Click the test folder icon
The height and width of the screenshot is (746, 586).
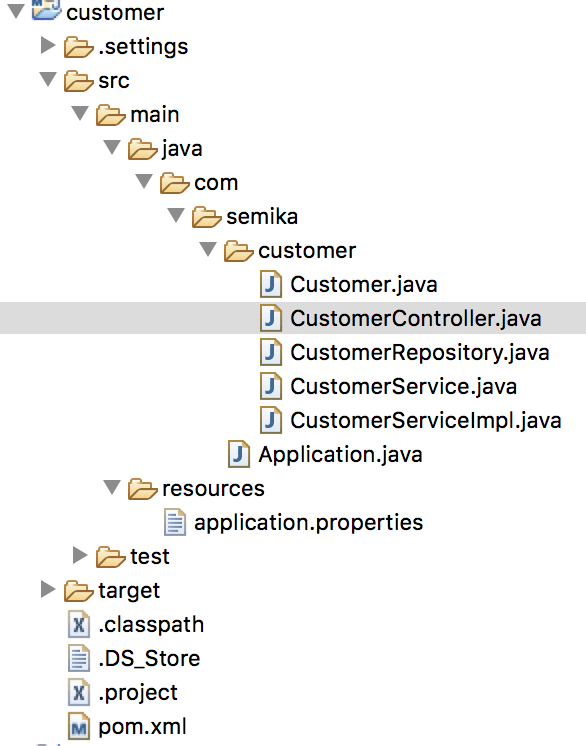tap(110, 557)
